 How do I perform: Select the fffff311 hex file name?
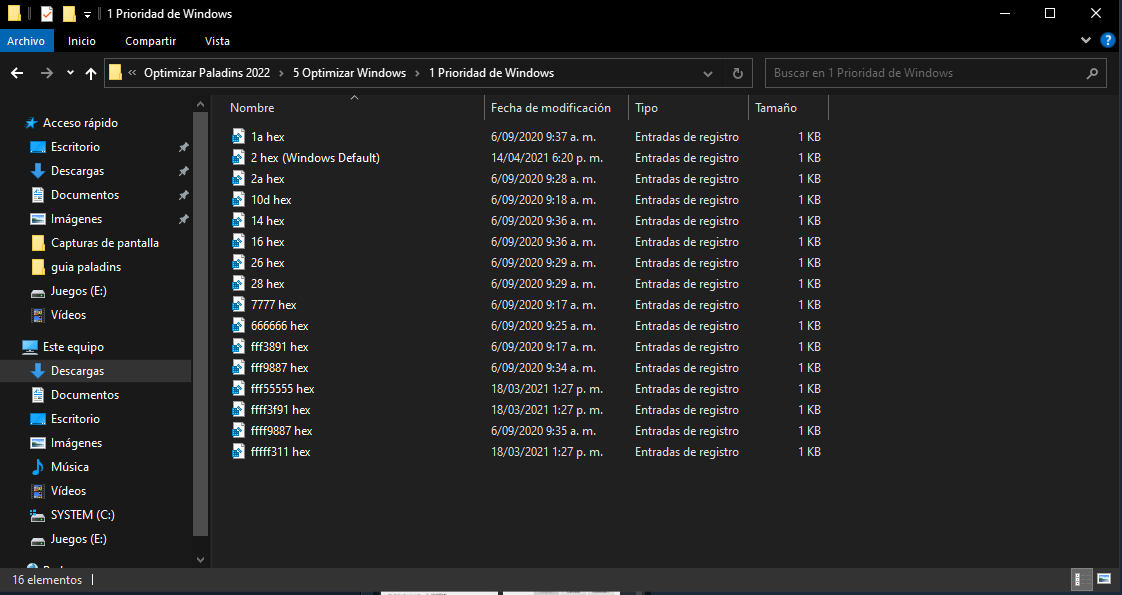280,452
